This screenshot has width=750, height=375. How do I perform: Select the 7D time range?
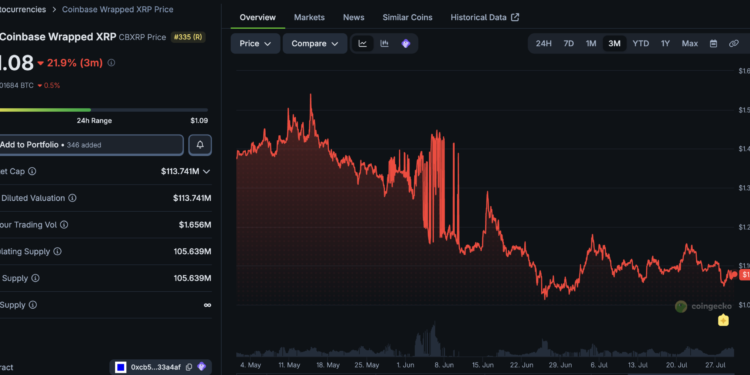pos(568,44)
